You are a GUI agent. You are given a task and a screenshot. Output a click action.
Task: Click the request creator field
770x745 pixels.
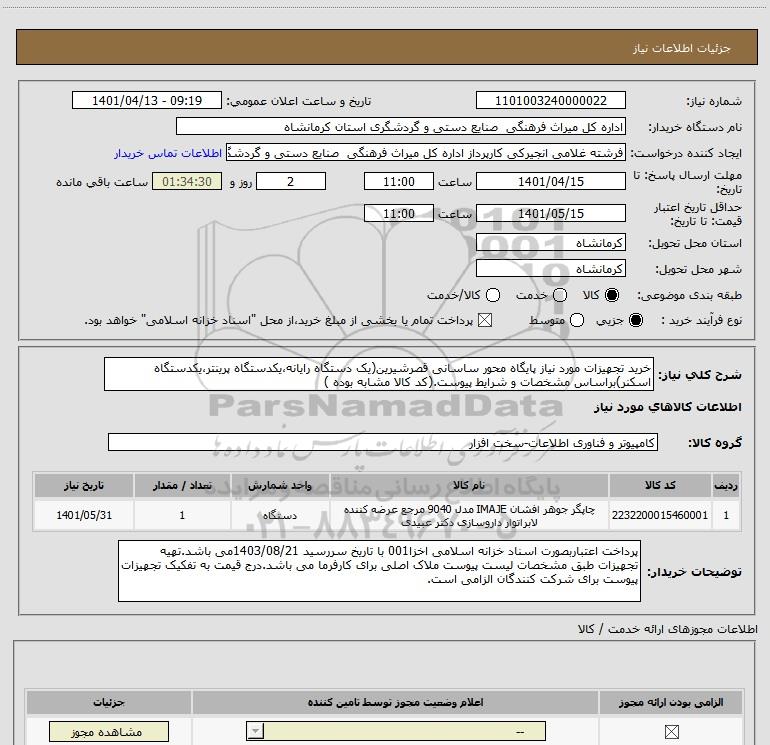coord(426,153)
